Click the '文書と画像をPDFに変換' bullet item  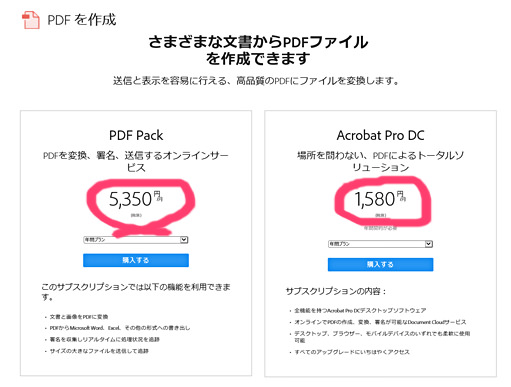pyautogui.click(x=79, y=317)
